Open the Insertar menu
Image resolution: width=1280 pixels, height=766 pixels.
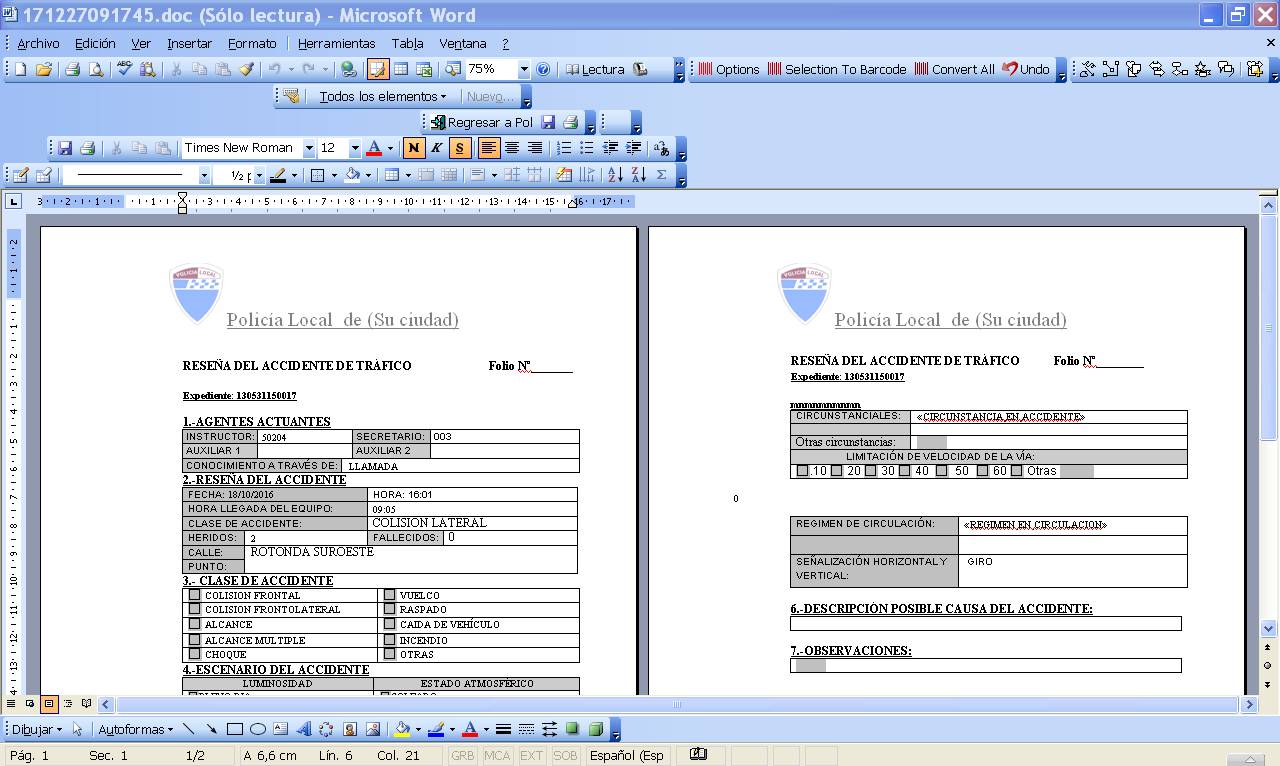[x=189, y=43]
